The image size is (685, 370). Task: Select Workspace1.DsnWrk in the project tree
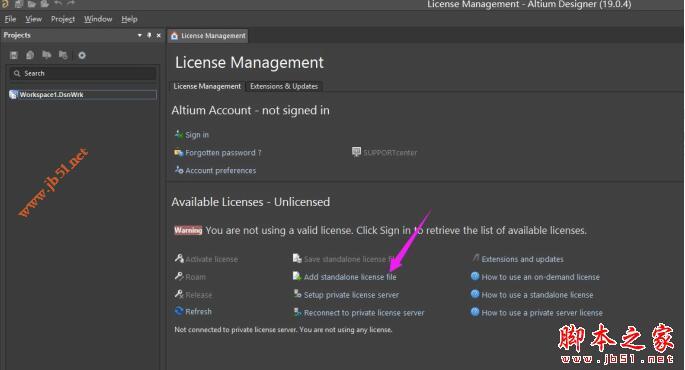click(x=83, y=94)
